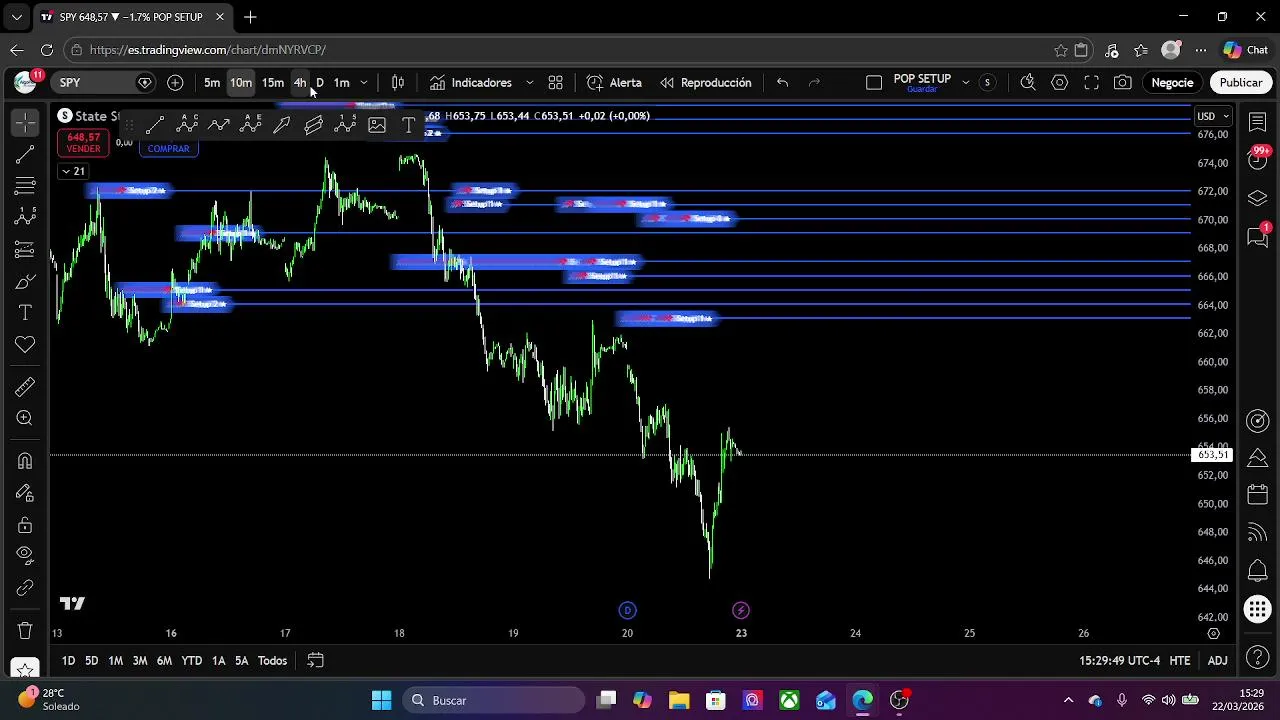The height and width of the screenshot is (720, 1280).
Task: Toggle hide all drawings eye icon
Action: [x=25, y=555]
